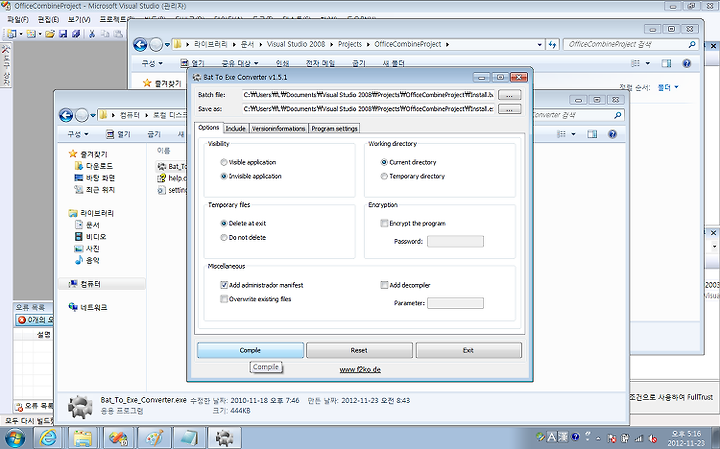Click the encryption Password field
Viewport: 720px width, 449px height.
pyautogui.click(x=455, y=241)
